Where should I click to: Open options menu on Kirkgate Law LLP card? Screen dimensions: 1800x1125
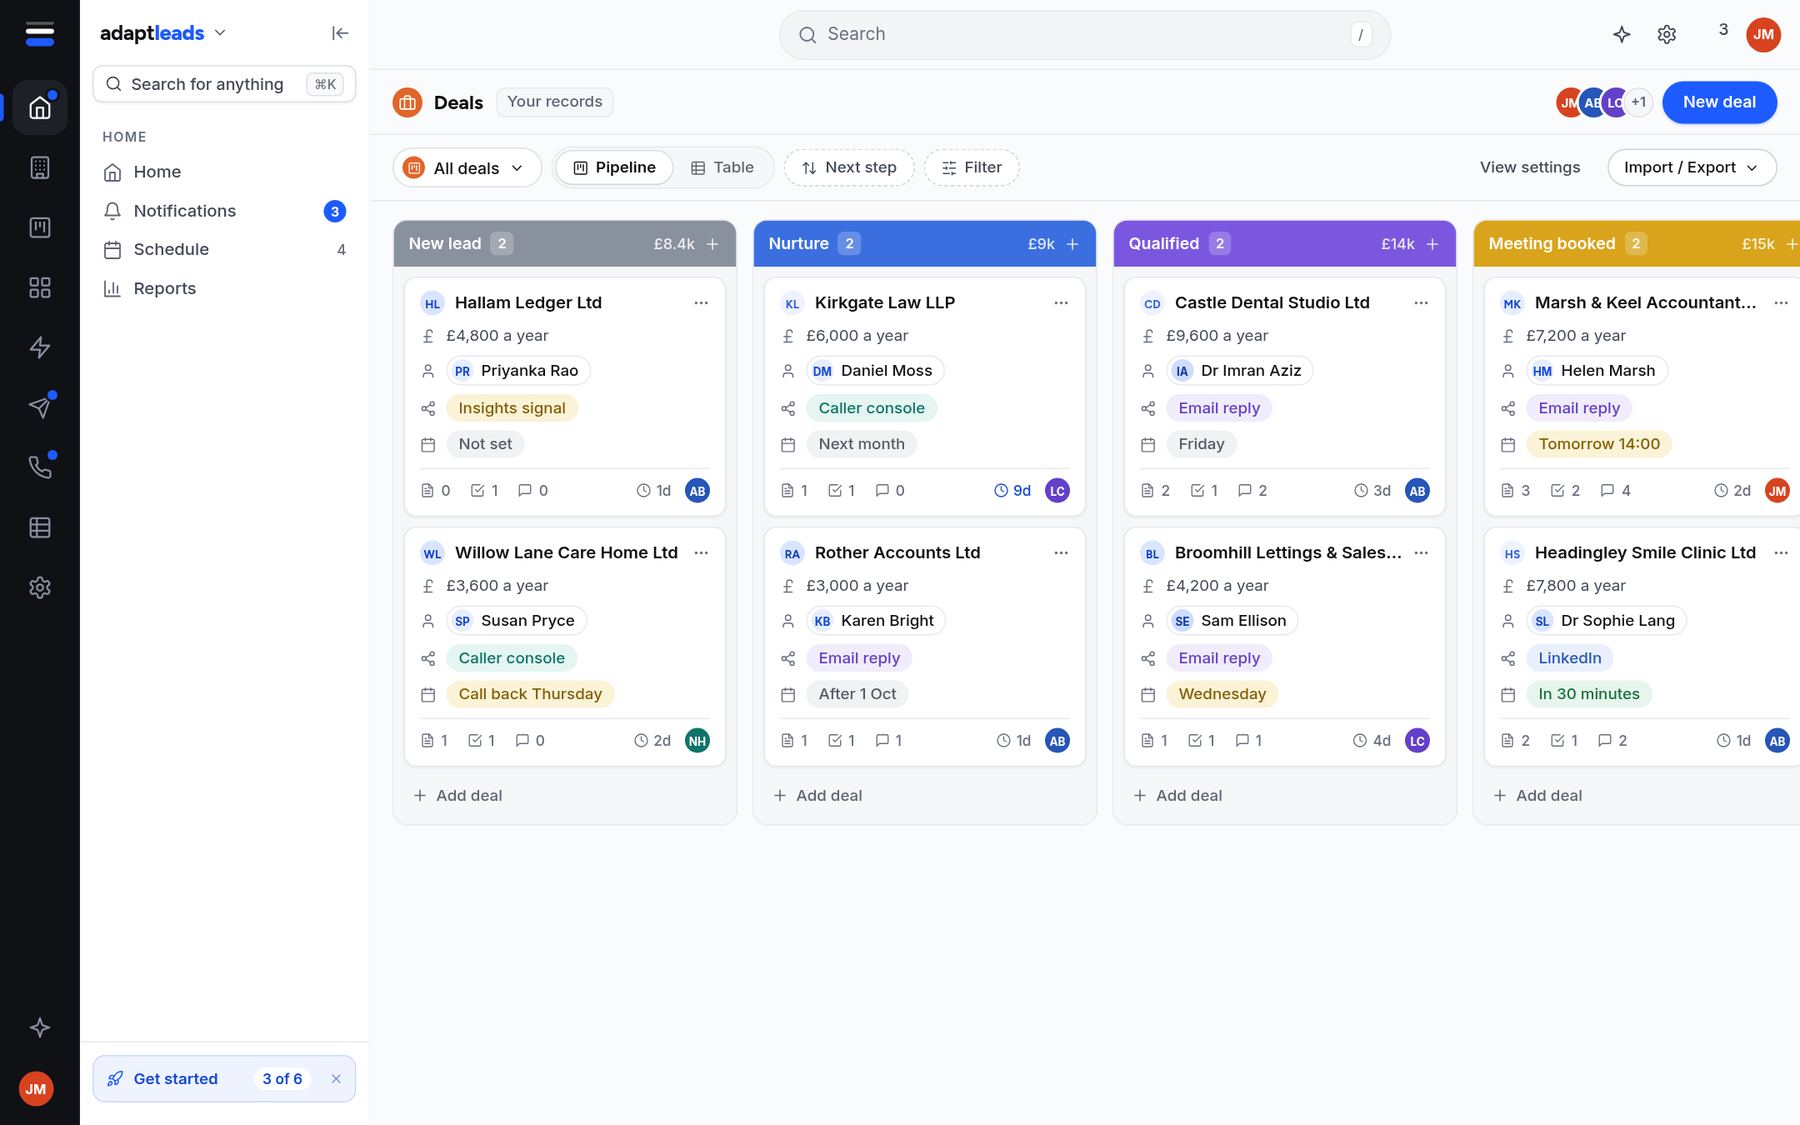coord(1061,303)
